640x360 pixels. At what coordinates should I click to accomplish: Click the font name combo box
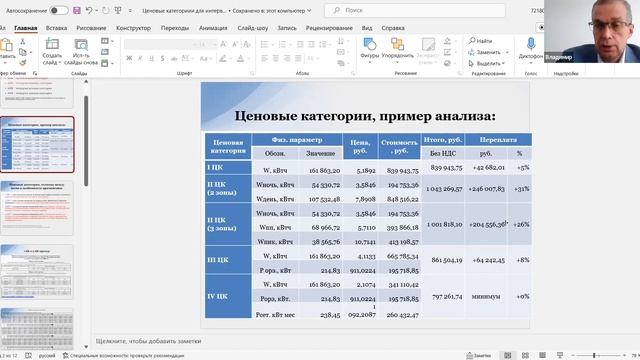point(159,44)
